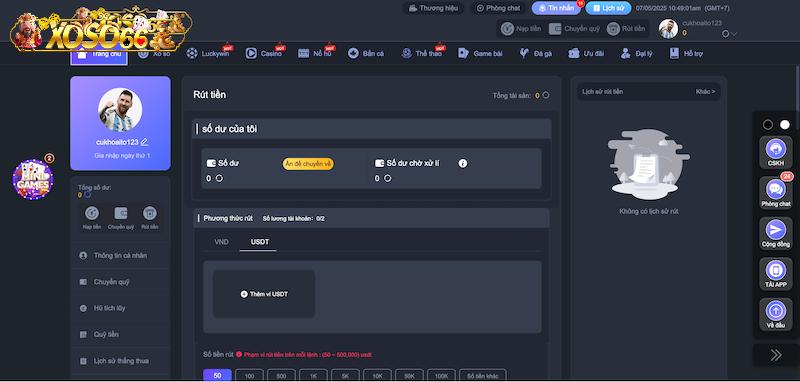Click Thêm ví USDT card
Screen dimensions: 800x382
click(x=264, y=294)
